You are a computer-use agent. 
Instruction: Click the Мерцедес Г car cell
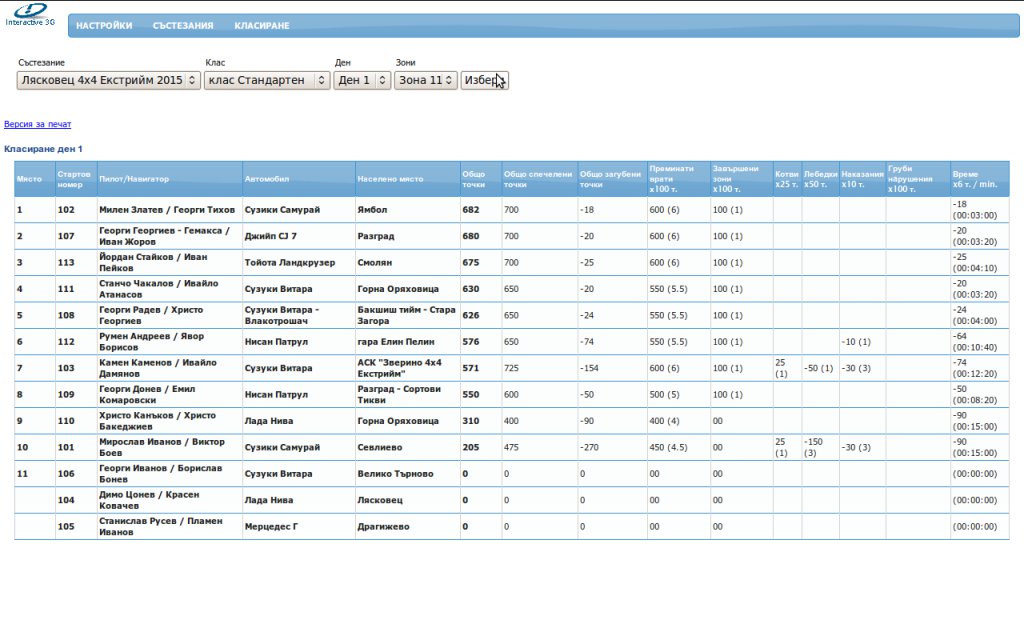coord(272,526)
